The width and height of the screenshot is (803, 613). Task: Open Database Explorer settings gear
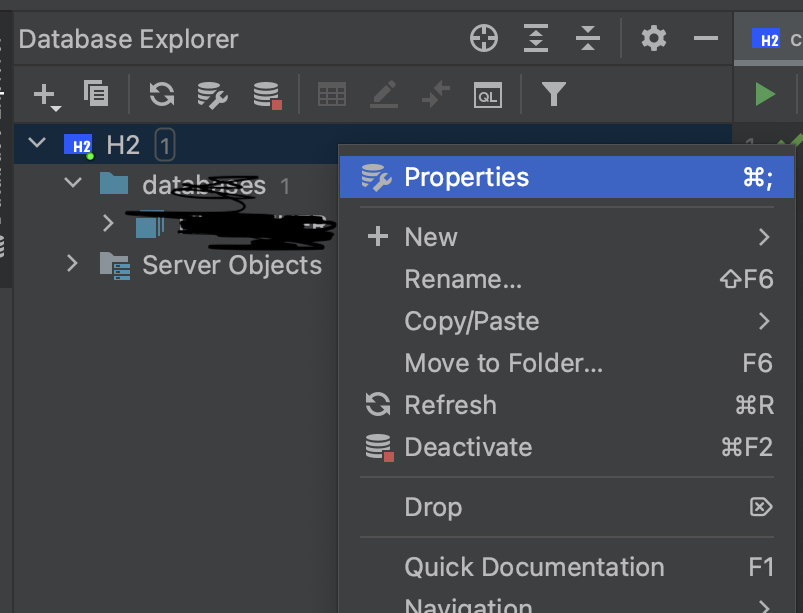654,38
